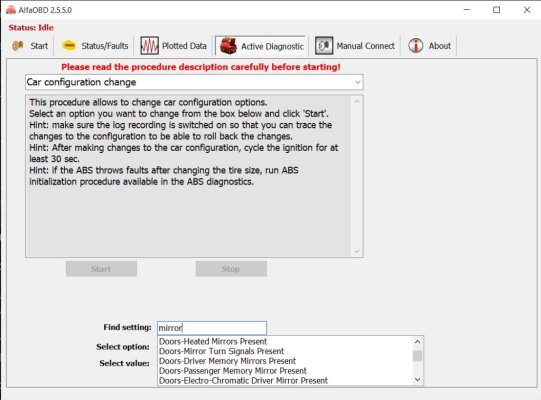The image size is (541, 400).
Task: Click the yellow Status/Faults engine icon
Action: (x=69, y=46)
